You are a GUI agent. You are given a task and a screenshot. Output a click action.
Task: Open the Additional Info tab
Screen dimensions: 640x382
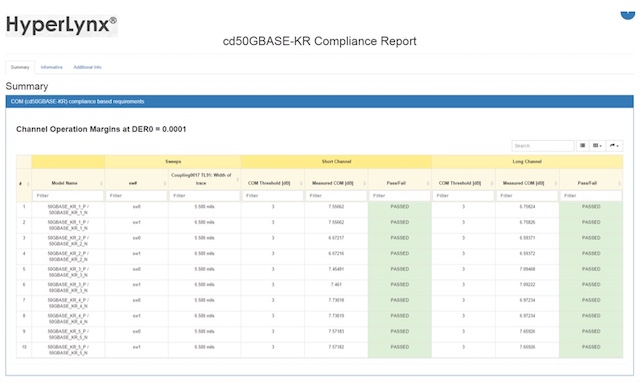pos(87,67)
